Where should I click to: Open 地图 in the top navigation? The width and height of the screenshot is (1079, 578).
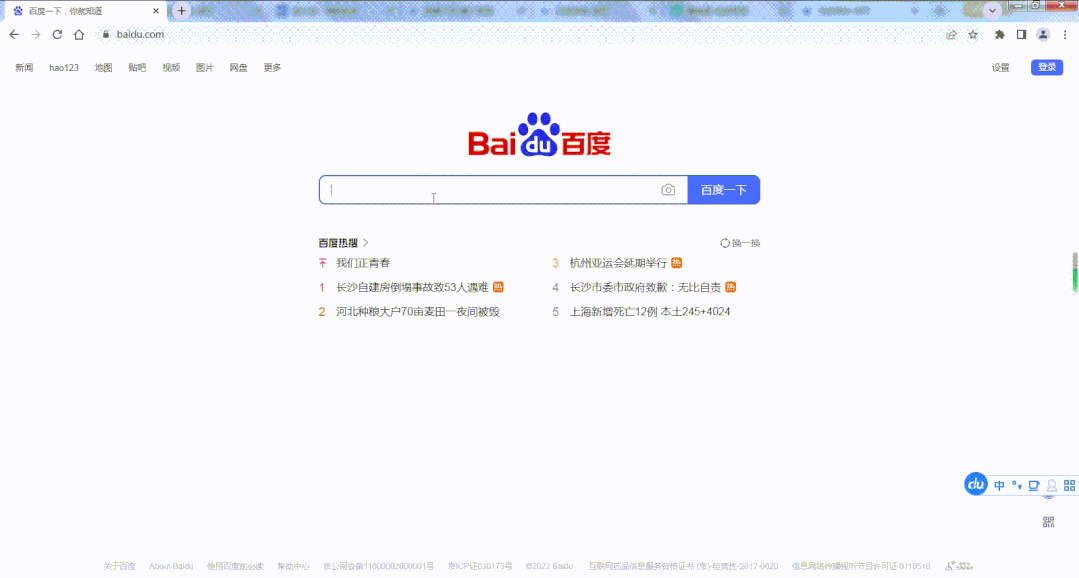[x=103, y=67]
